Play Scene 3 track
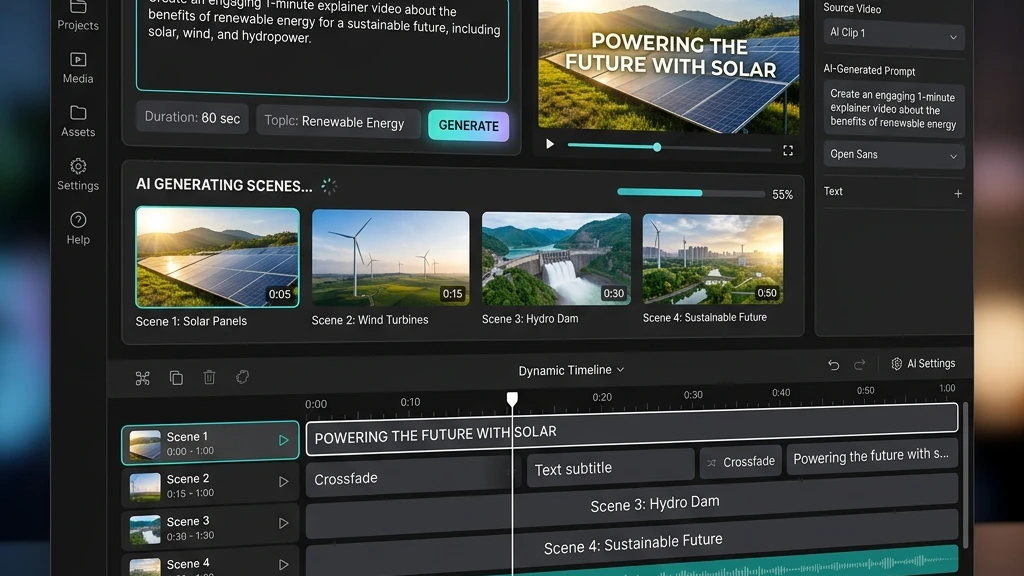The height and width of the screenshot is (576, 1024). 283,523
